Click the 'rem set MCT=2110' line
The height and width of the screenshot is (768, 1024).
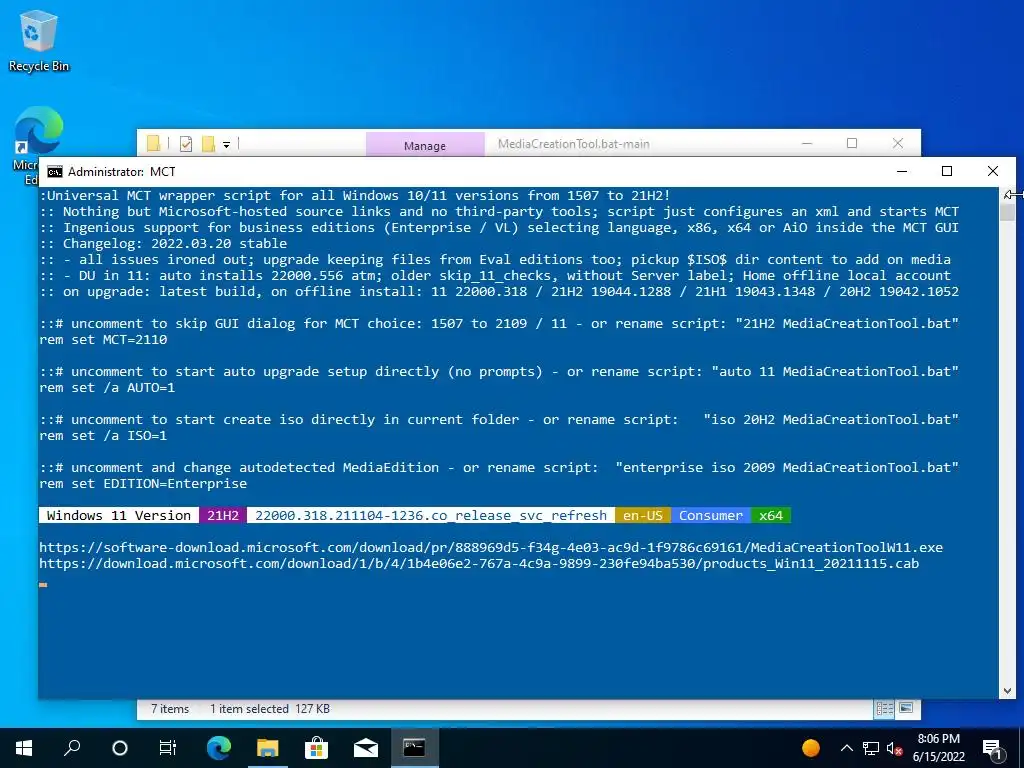103,340
